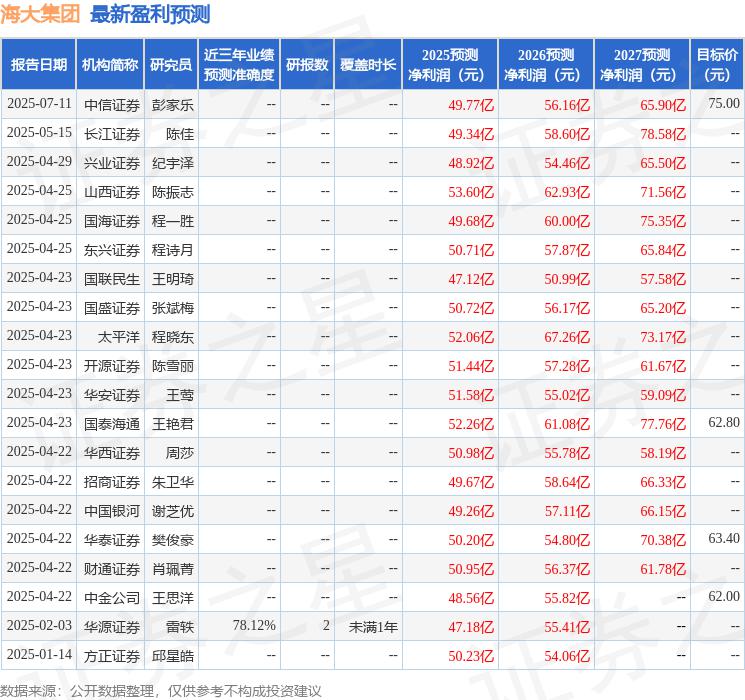Click the date 2025-07-11
Image resolution: width=745 pixels, height=700 pixels.
tap(39, 104)
